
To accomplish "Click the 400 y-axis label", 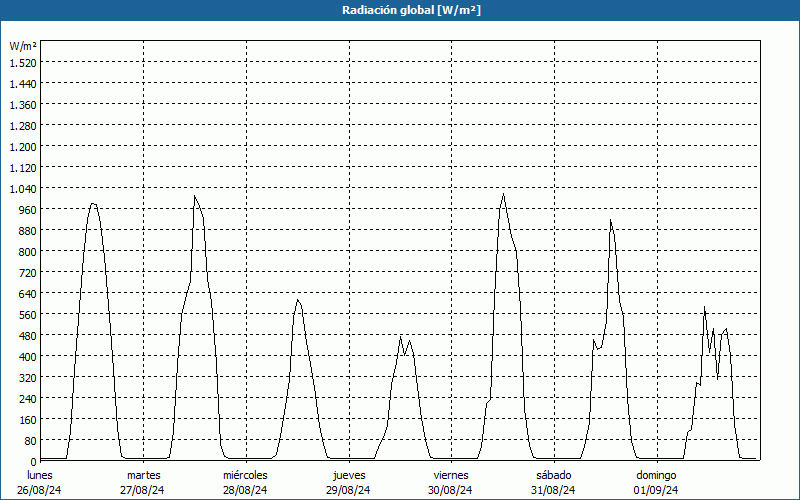I will coord(28,357).
